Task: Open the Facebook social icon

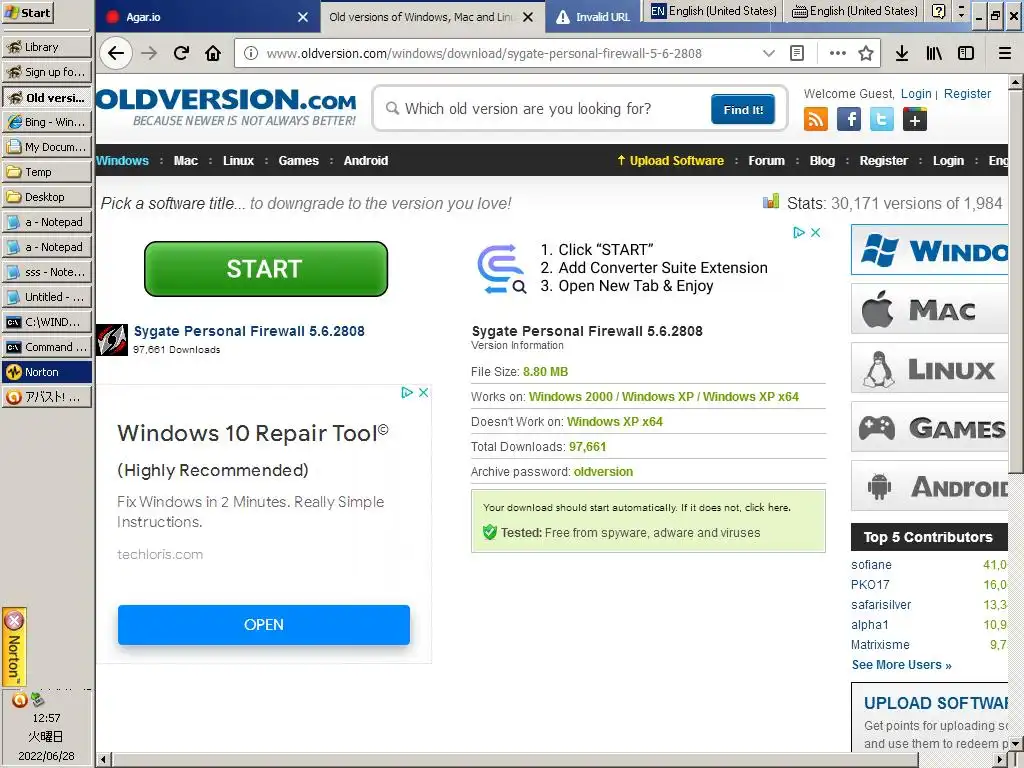Action: pos(849,120)
